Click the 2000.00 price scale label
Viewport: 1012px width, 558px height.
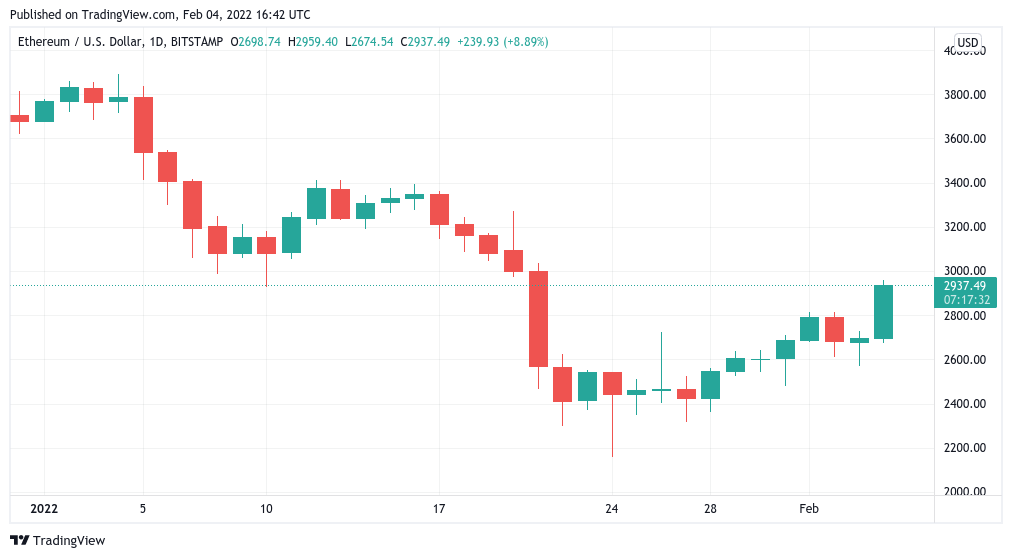(966, 492)
